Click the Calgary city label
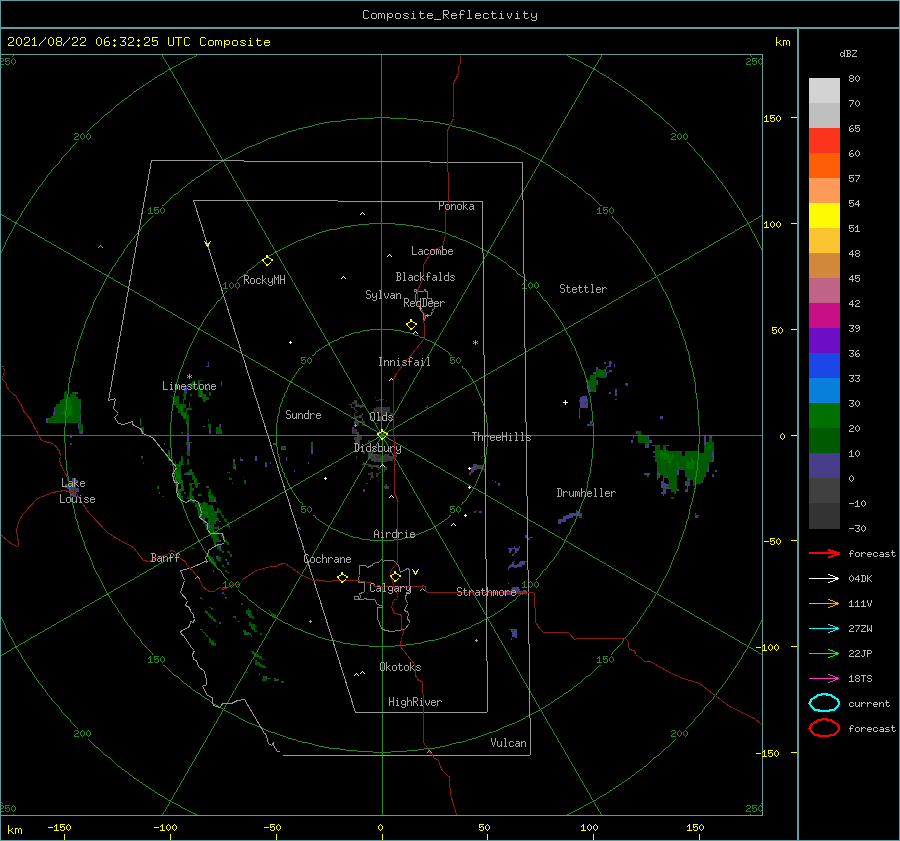The height and width of the screenshot is (841, 900). [390, 588]
